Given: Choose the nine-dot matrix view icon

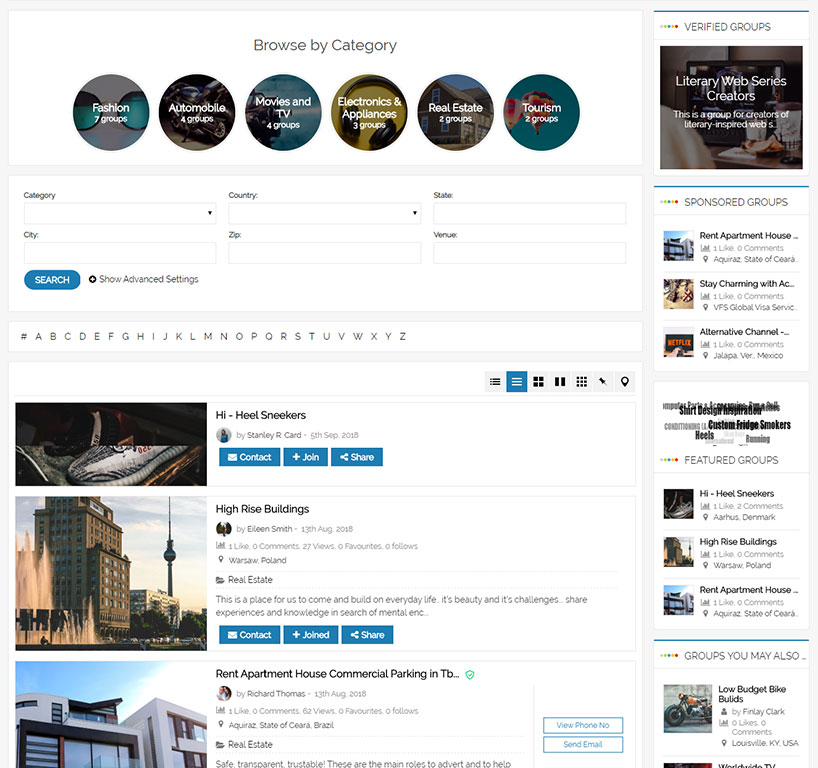Looking at the screenshot, I should point(582,382).
